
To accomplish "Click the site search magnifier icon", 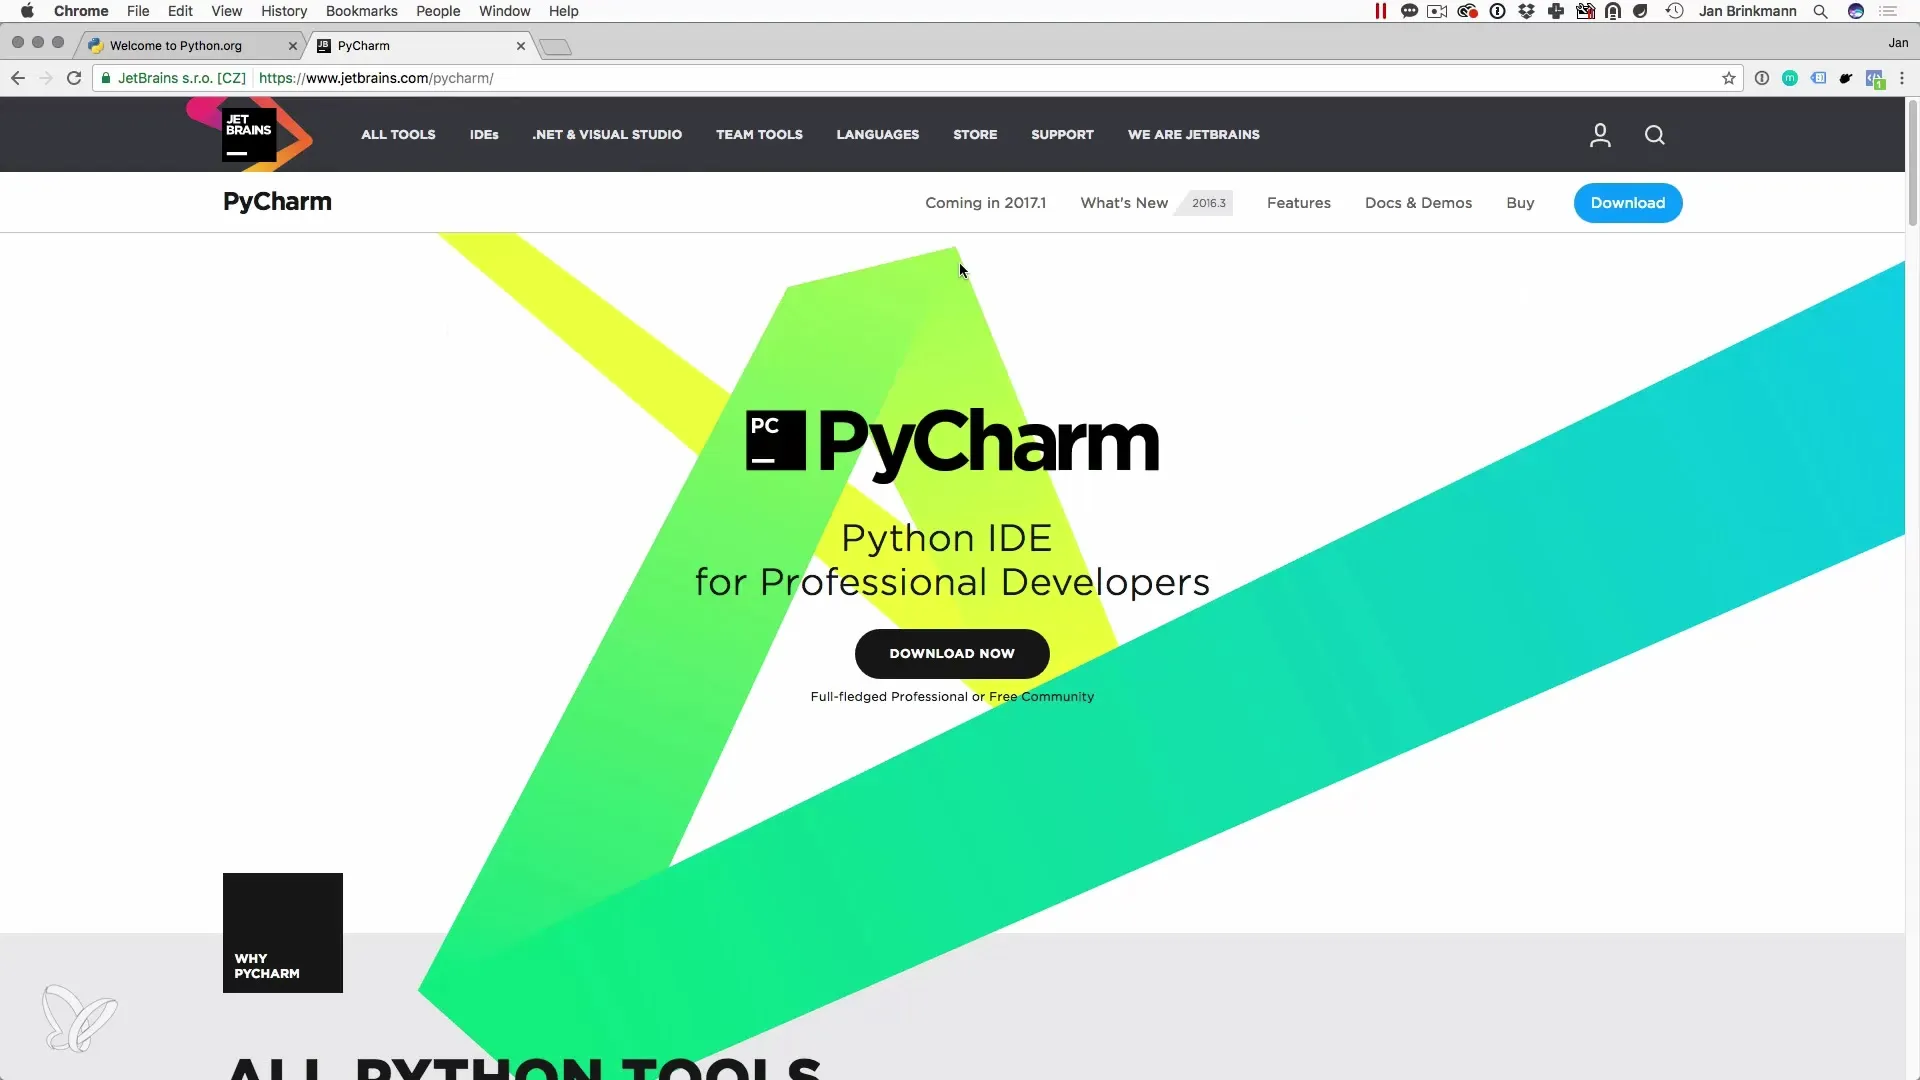I will (x=1655, y=135).
